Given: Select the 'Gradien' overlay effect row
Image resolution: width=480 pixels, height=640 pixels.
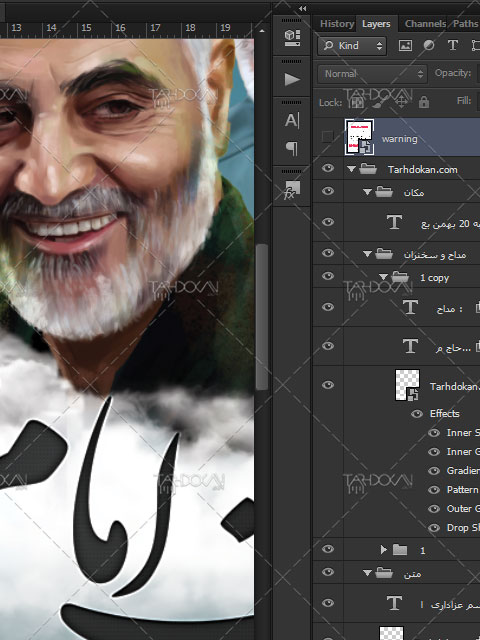Looking at the screenshot, I should 463,471.
